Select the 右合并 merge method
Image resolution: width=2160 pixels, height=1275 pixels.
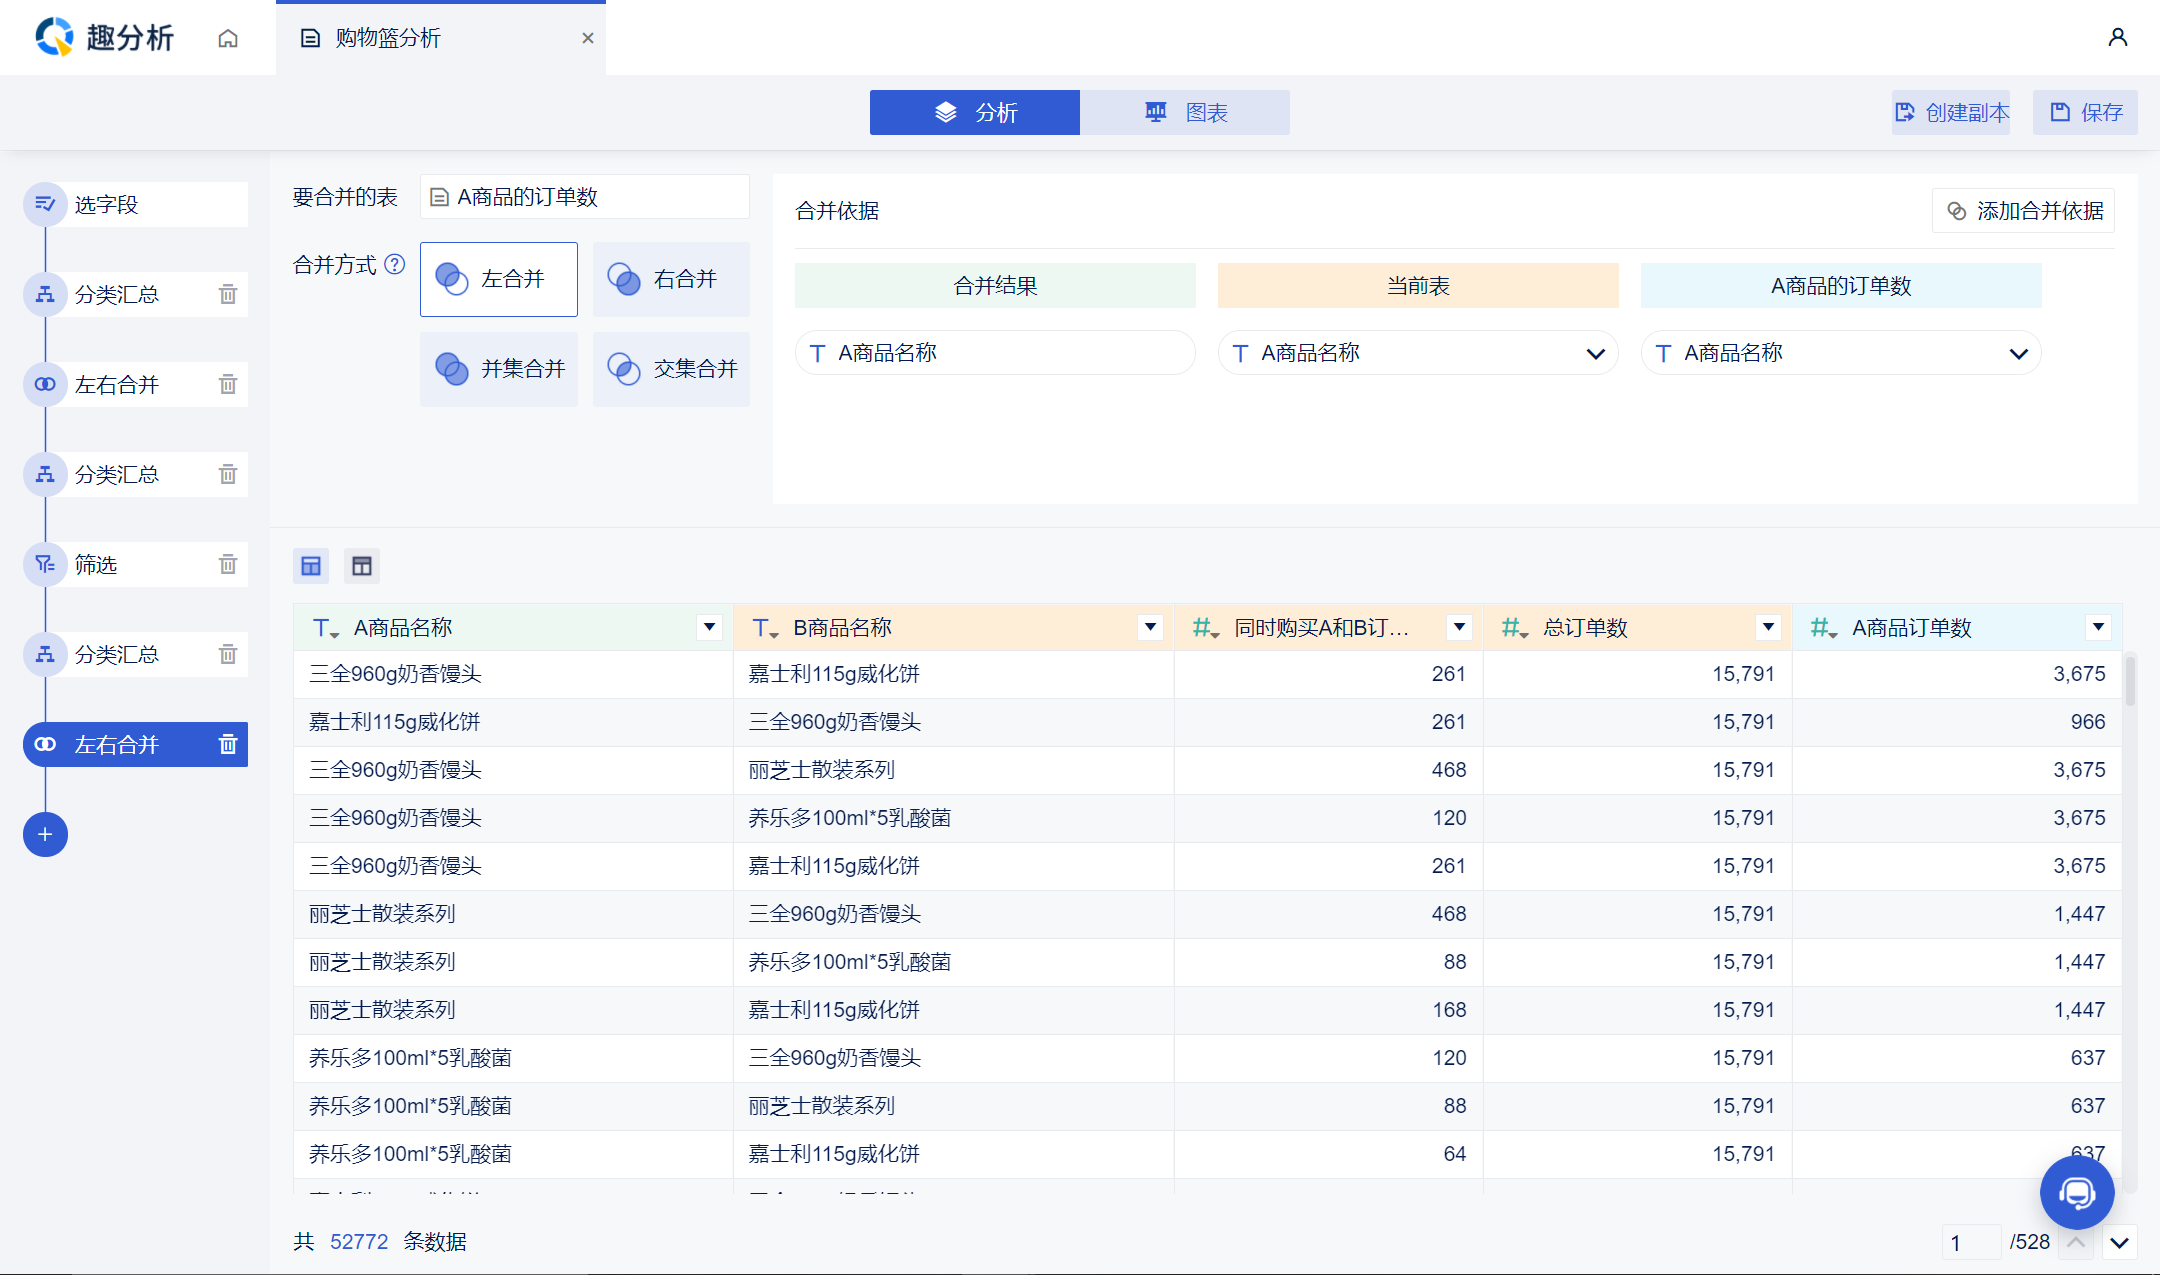[x=671, y=279]
